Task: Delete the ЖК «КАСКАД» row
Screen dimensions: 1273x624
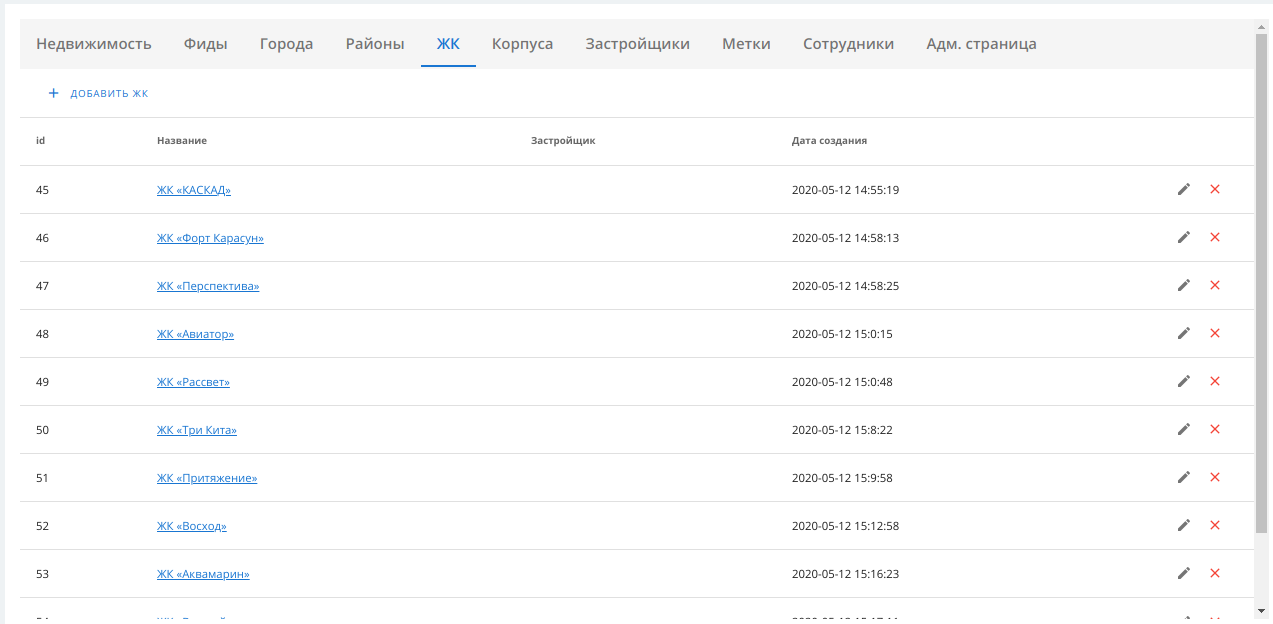Action: (1215, 189)
